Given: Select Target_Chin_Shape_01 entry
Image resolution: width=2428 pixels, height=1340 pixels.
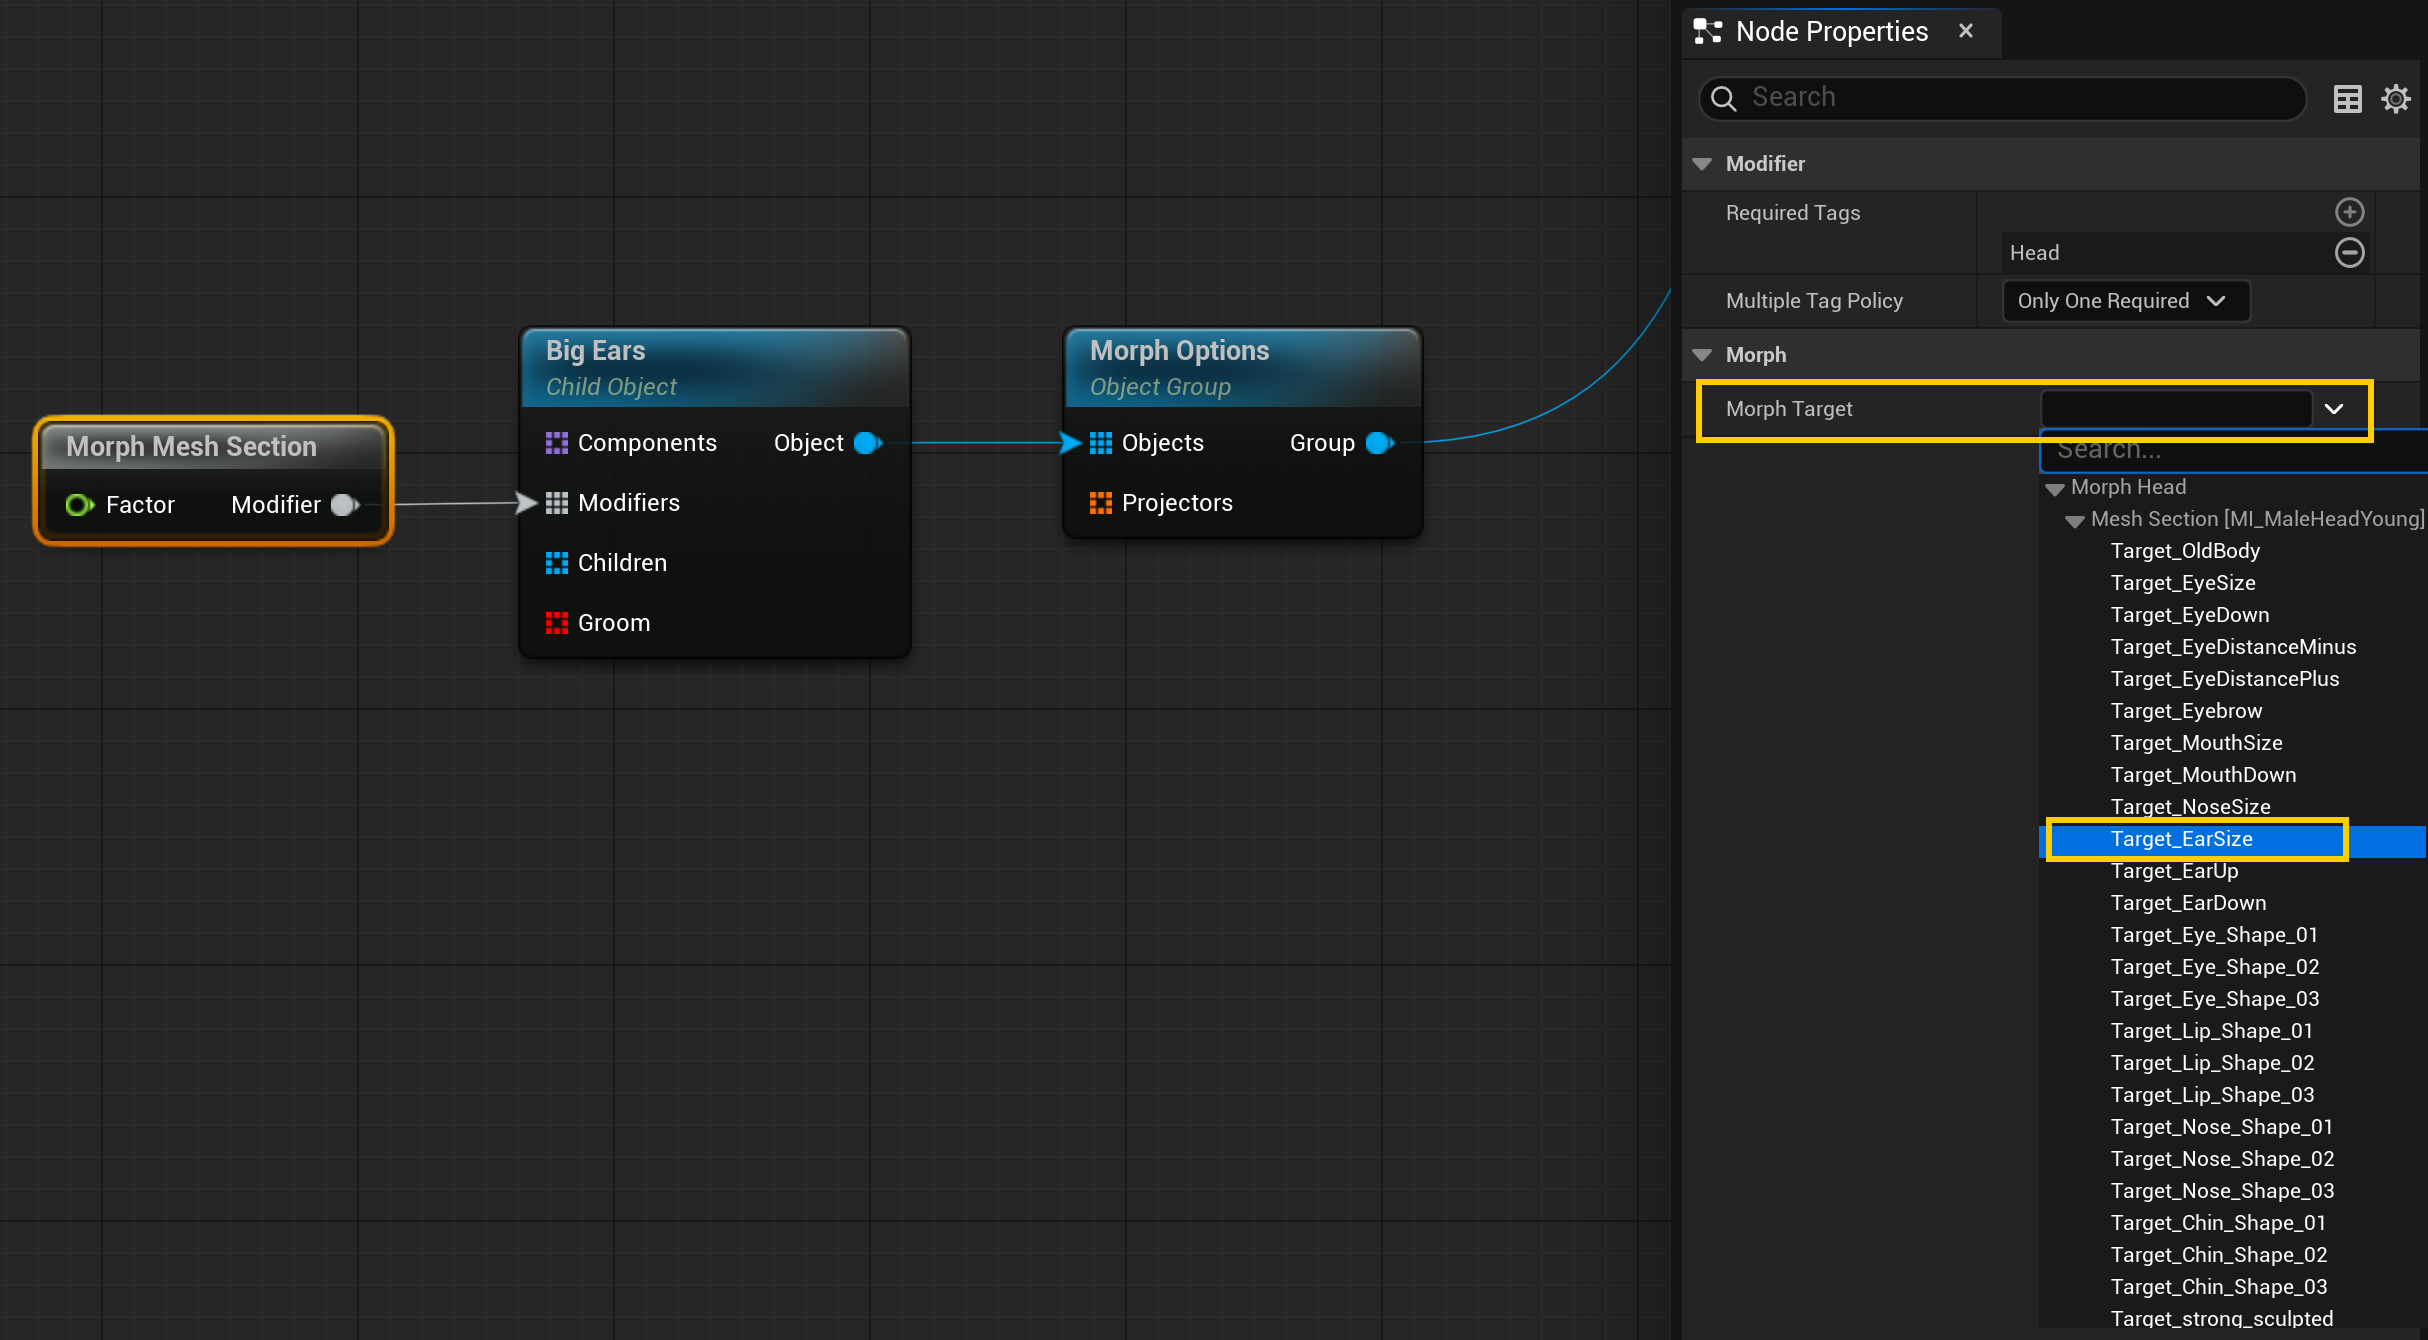Looking at the screenshot, I should (2218, 1223).
